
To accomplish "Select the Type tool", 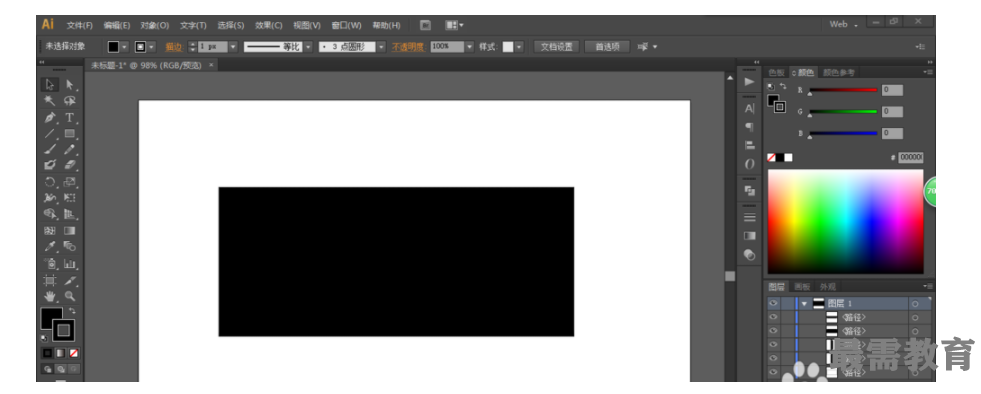I will tap(70, 118).
